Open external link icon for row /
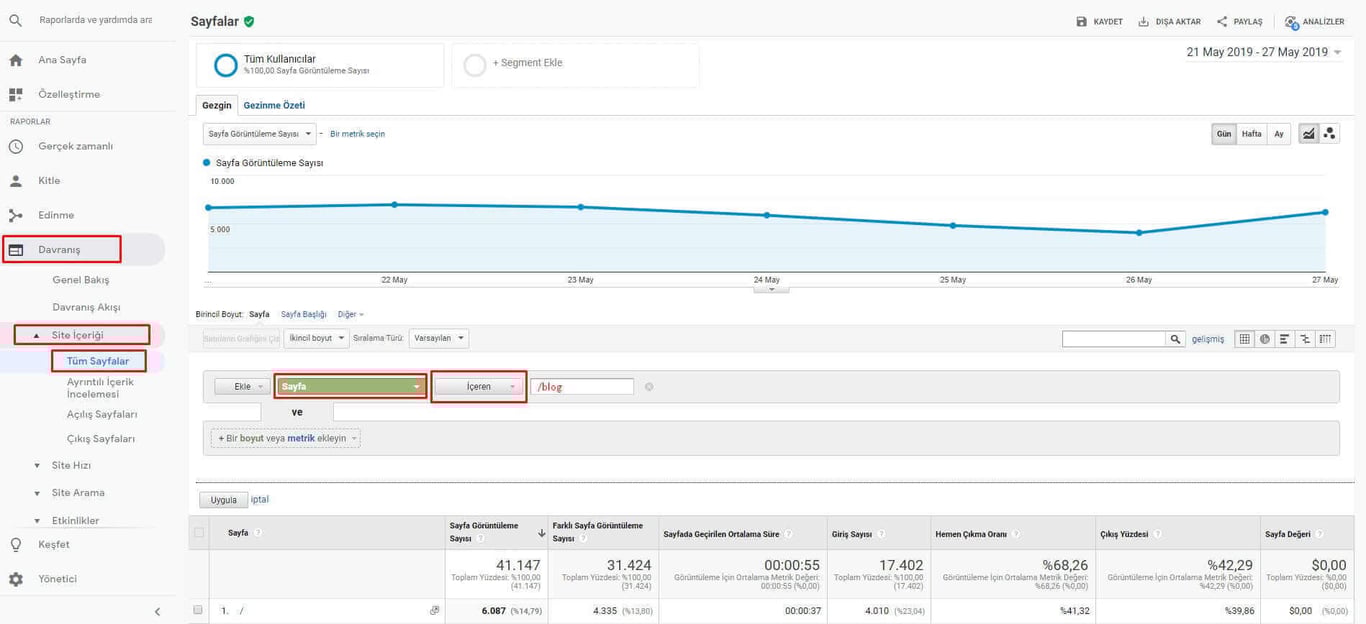This screenshot has width=1366, height=624. coord(434,610)
